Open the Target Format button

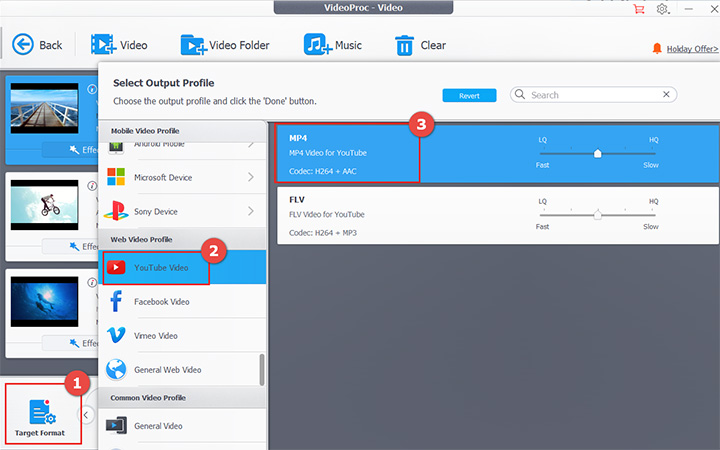tap(43, 416)
